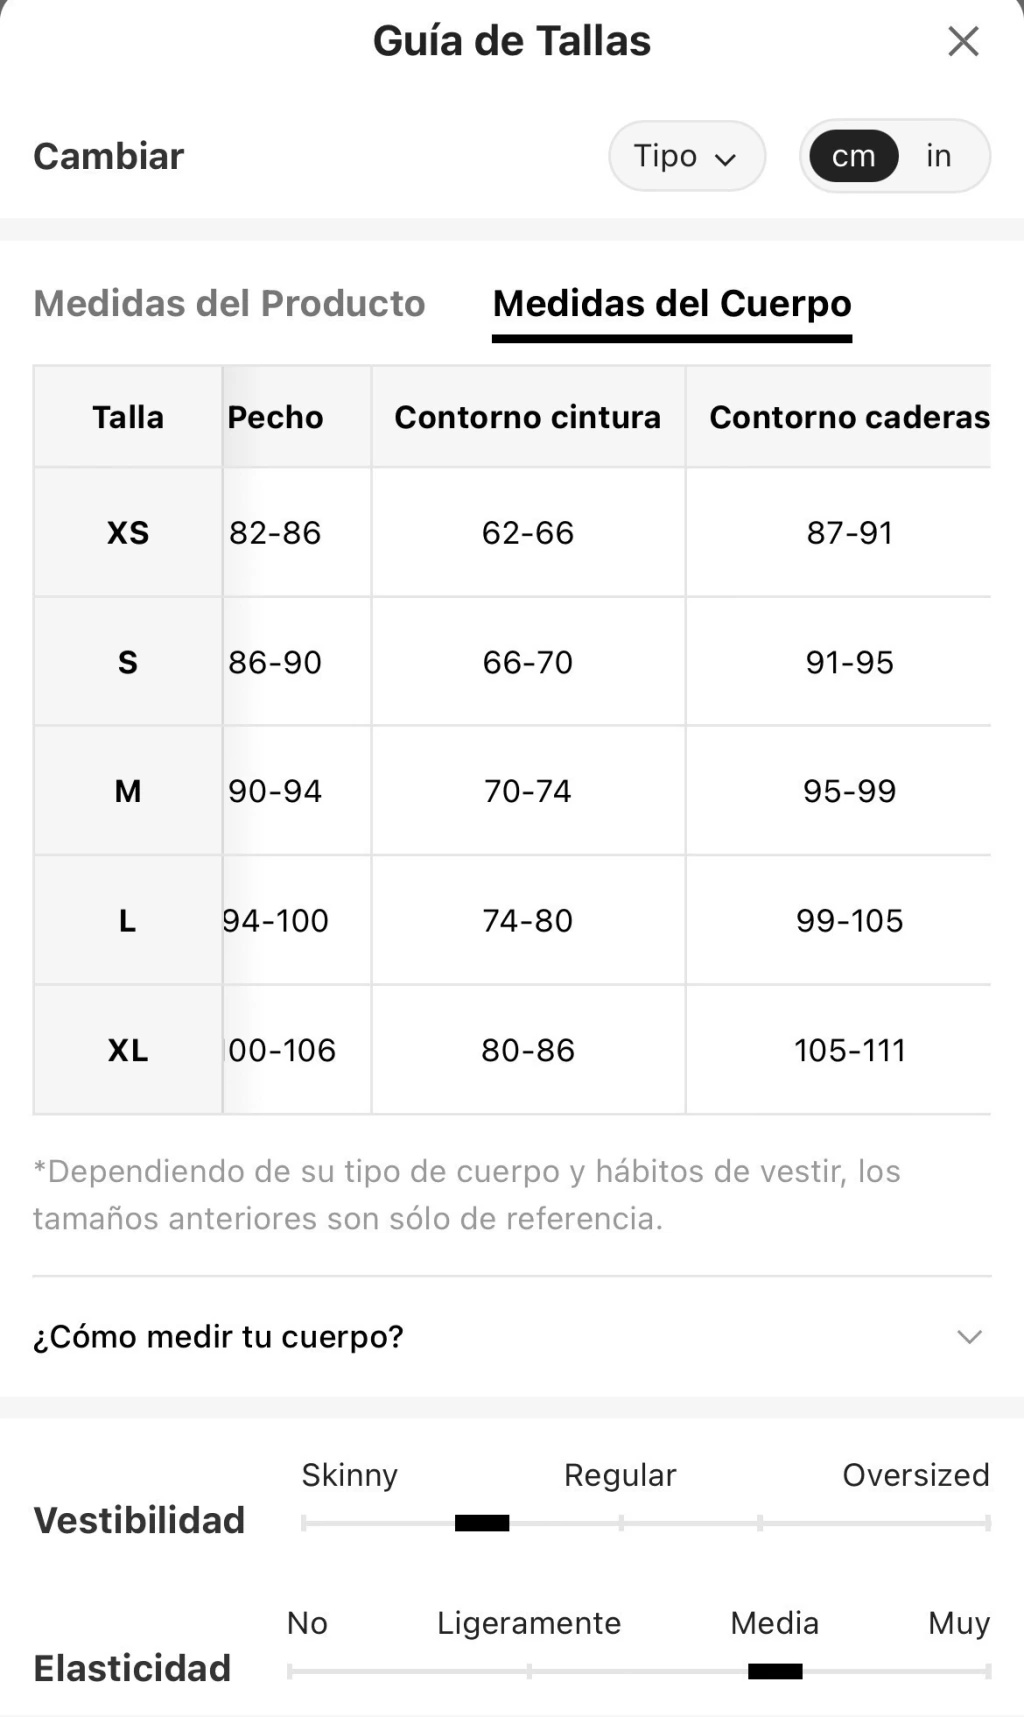Click the M size row header
1024x1717 pixels.
coord(128,791)
